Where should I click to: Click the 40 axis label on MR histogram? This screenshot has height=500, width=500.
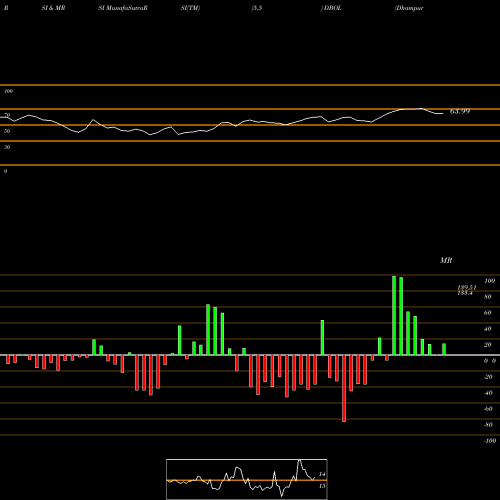(488, 329)
